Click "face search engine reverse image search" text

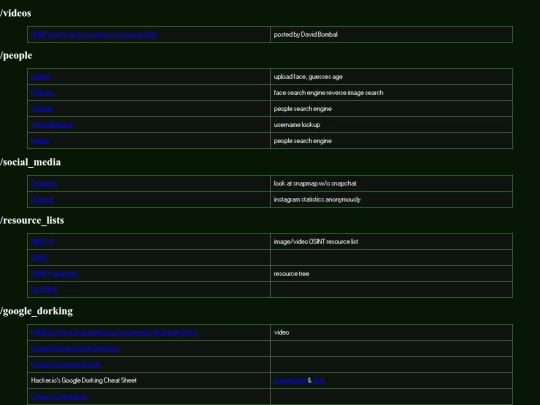click(329, 93)
